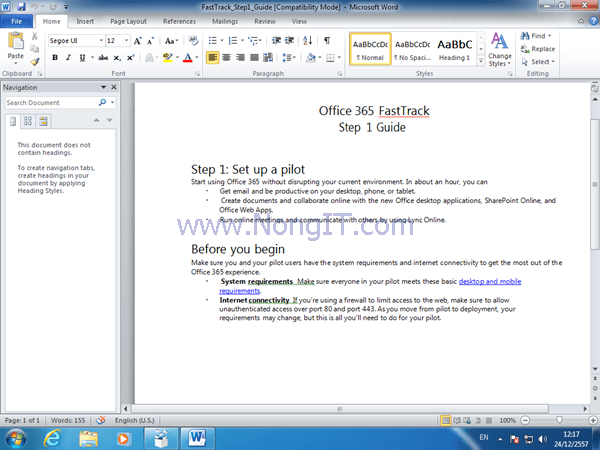
Task: Increase paragraph indent
Action: tap(290, 41)
